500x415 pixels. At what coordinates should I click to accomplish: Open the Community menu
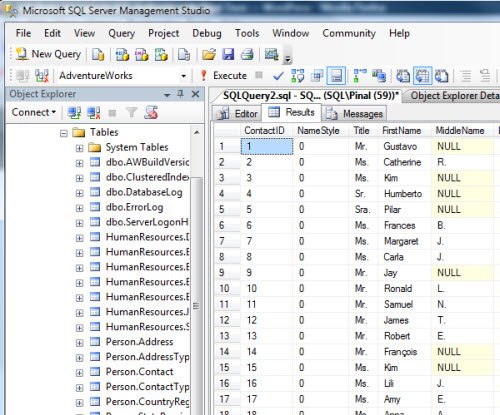(x=349, y=33)
